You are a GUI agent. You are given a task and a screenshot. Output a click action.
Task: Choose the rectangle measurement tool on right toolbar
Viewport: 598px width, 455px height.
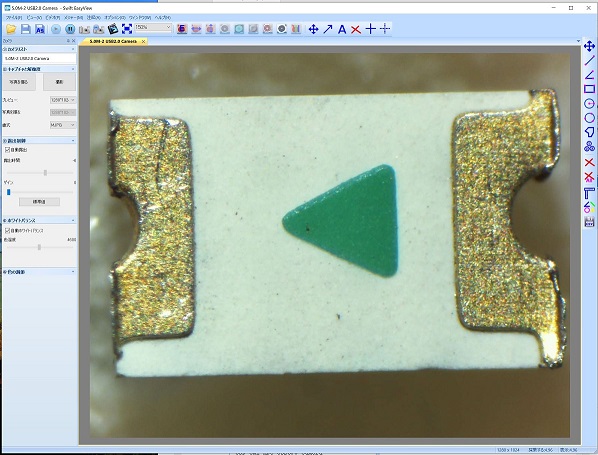point(589,89)
